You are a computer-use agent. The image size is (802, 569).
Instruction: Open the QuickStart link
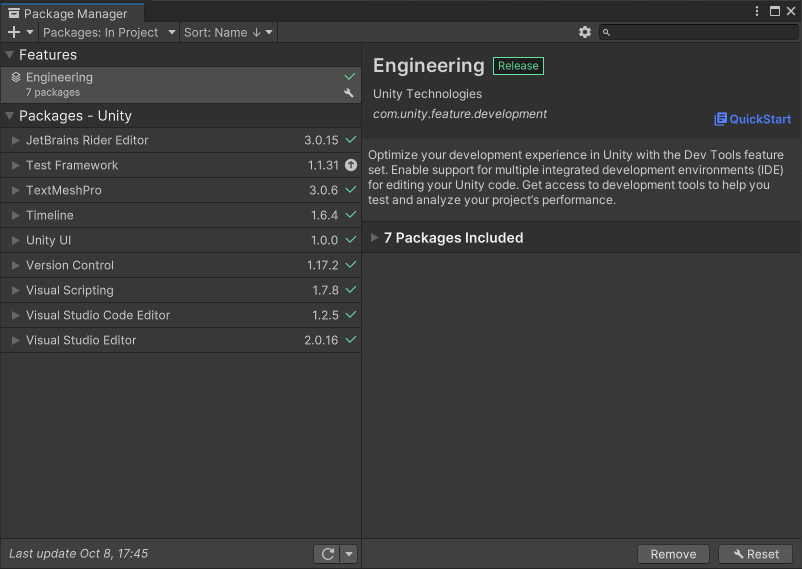[752, 119]
